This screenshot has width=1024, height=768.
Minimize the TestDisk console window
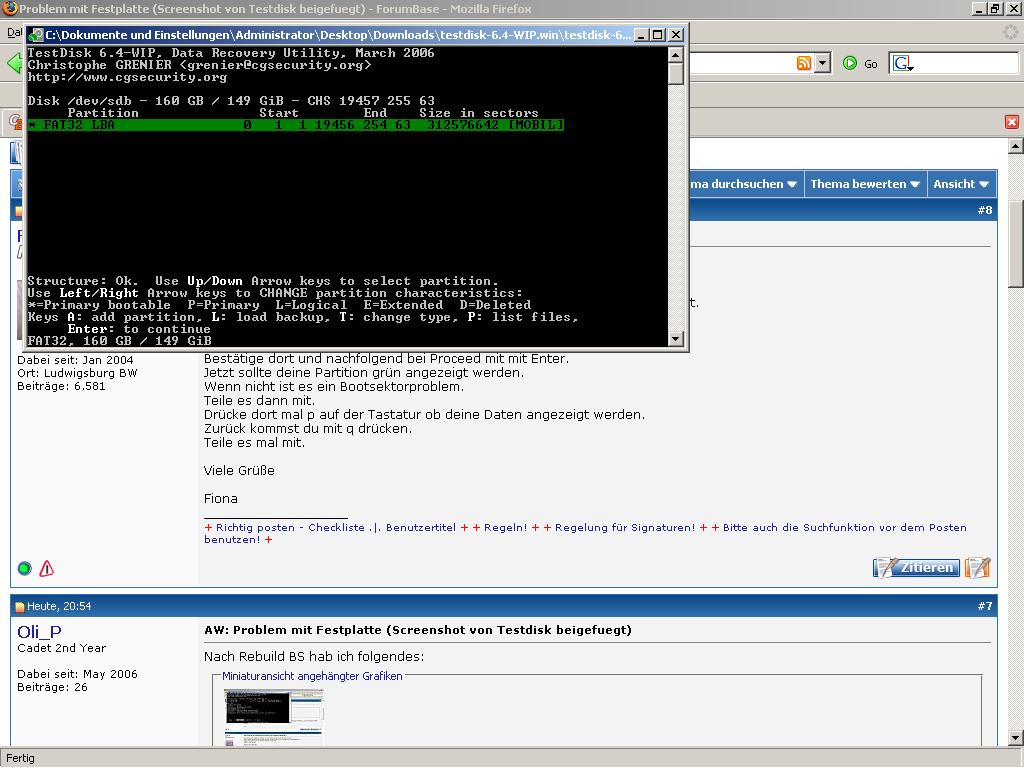(x=642, y=35)
